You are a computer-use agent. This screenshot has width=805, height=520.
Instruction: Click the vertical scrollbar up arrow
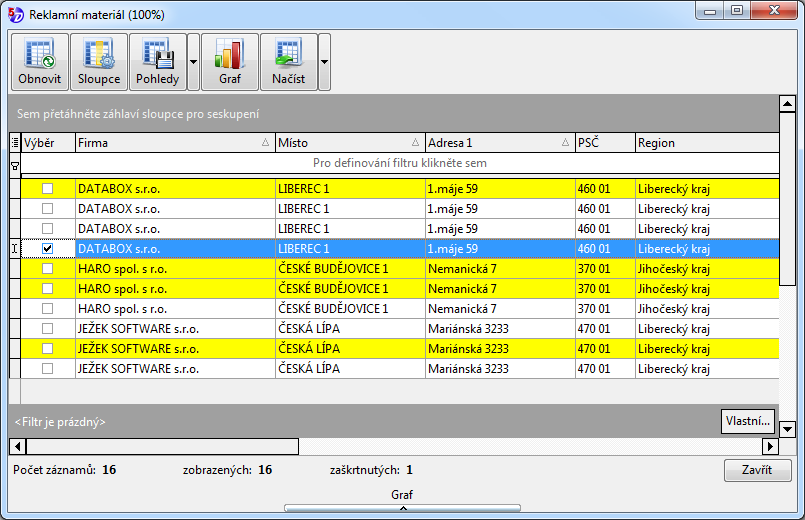(787, 104)
